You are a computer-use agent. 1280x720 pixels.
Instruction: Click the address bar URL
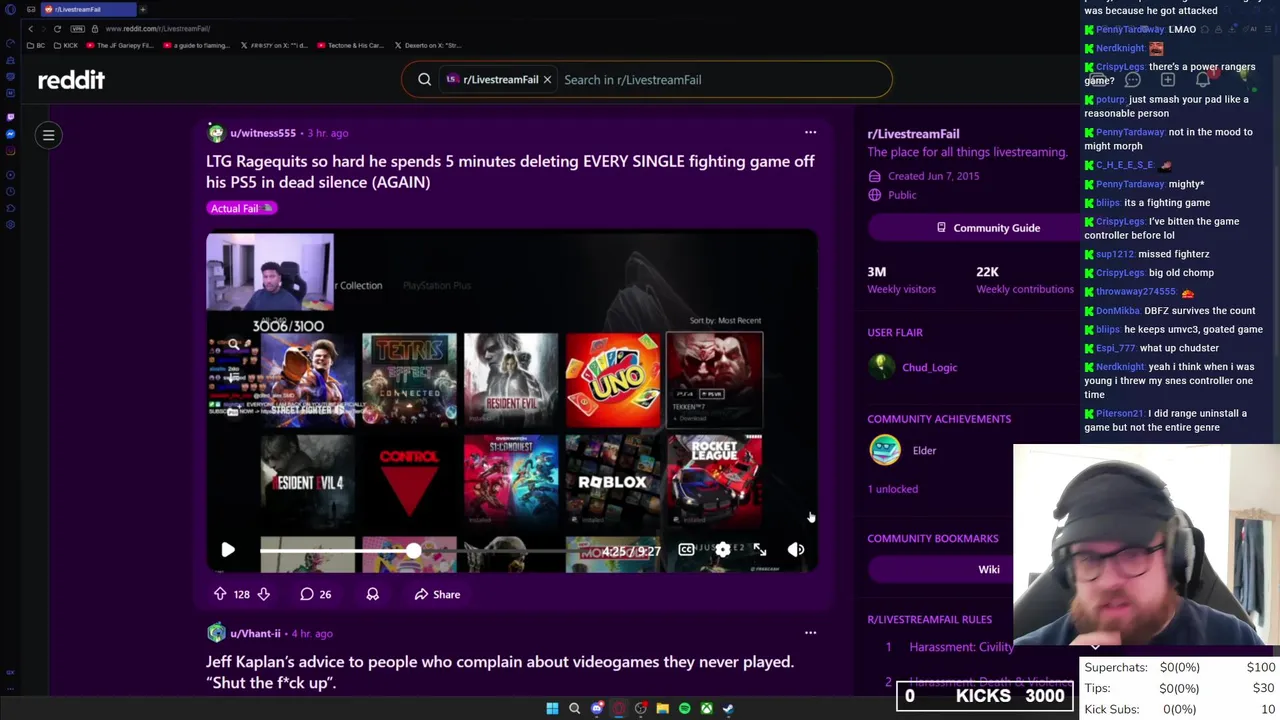157,28
